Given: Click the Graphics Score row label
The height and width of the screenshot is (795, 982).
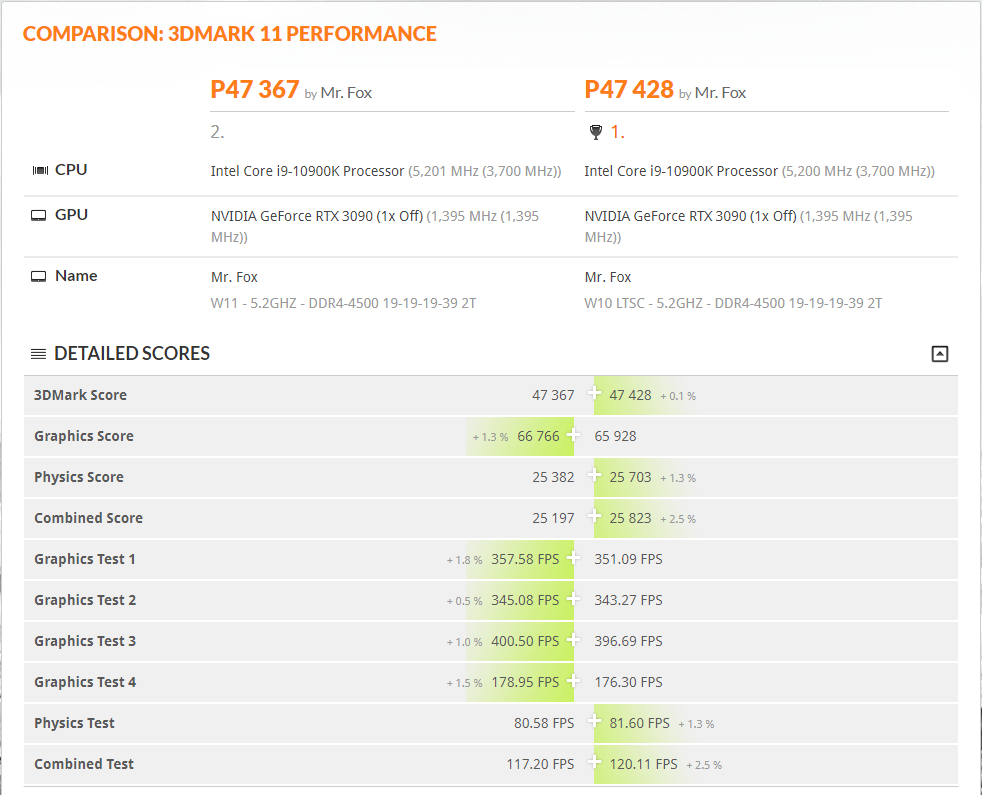Looking at the screenshot, I should pos(84,436).
